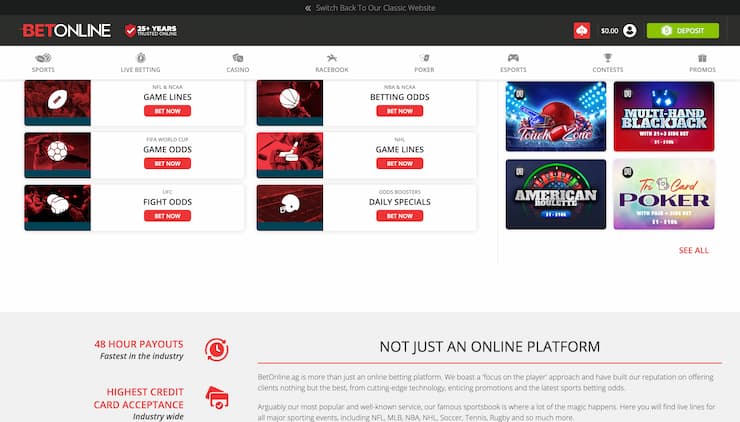Screen dimensions: 740x422
Task: Click the Game Lines title under NFL & NCAA
Action: pyautogui.click(x=168, y=97)
